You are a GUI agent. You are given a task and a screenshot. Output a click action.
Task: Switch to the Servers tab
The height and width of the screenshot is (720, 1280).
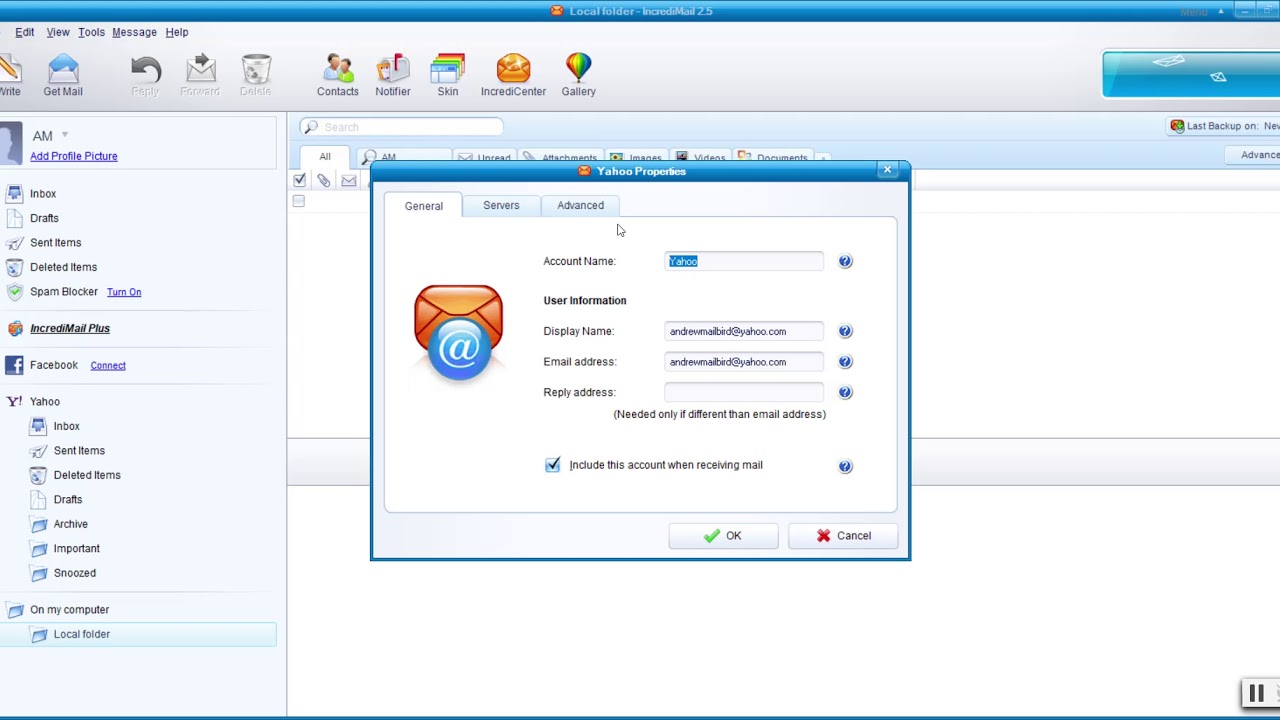[501, 205]
